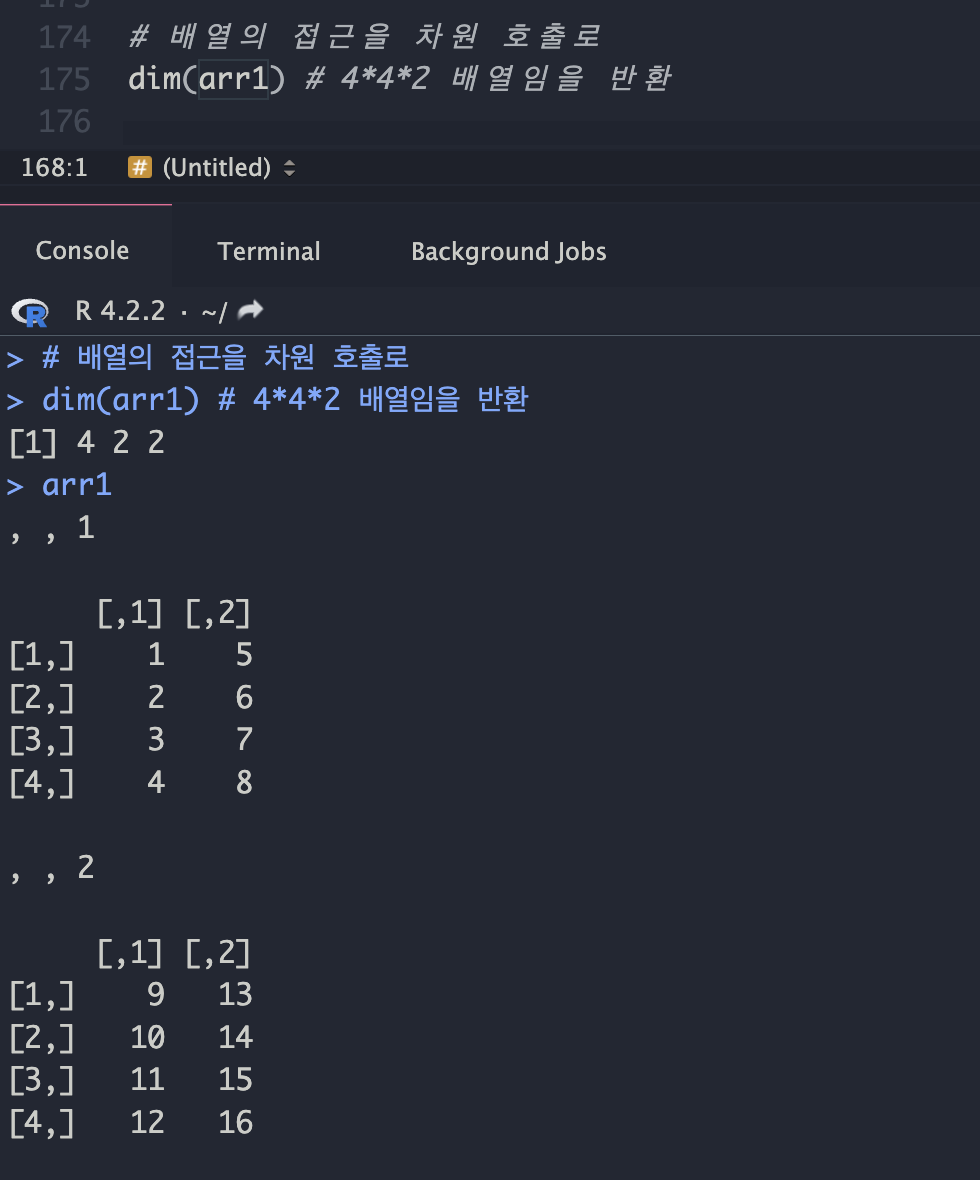Click value 9 in the second slice
980x1180 pixels.
point(156,995)
